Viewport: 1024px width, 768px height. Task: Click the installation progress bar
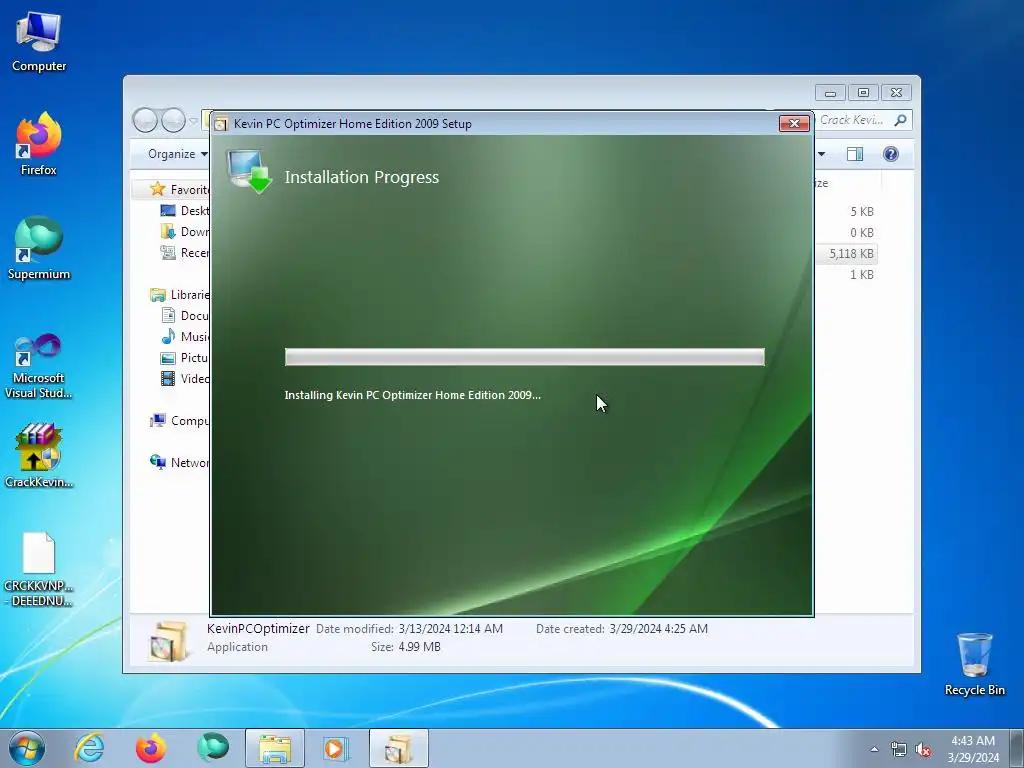(x=524, y=357)
